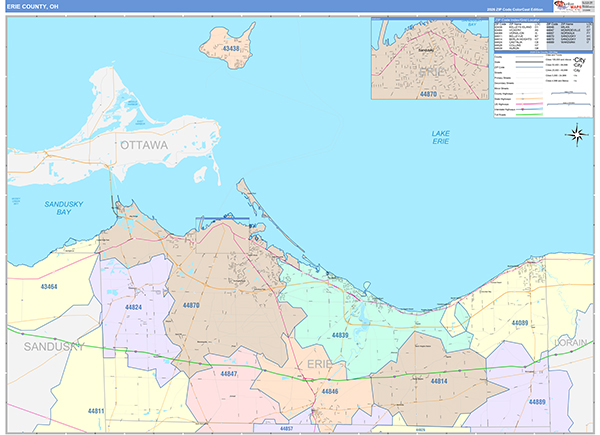Click '2026 ZIP Code ColorCast Edition' text
Image resolution: width=600 pixels, height=435 pixels.
[515, 9]
